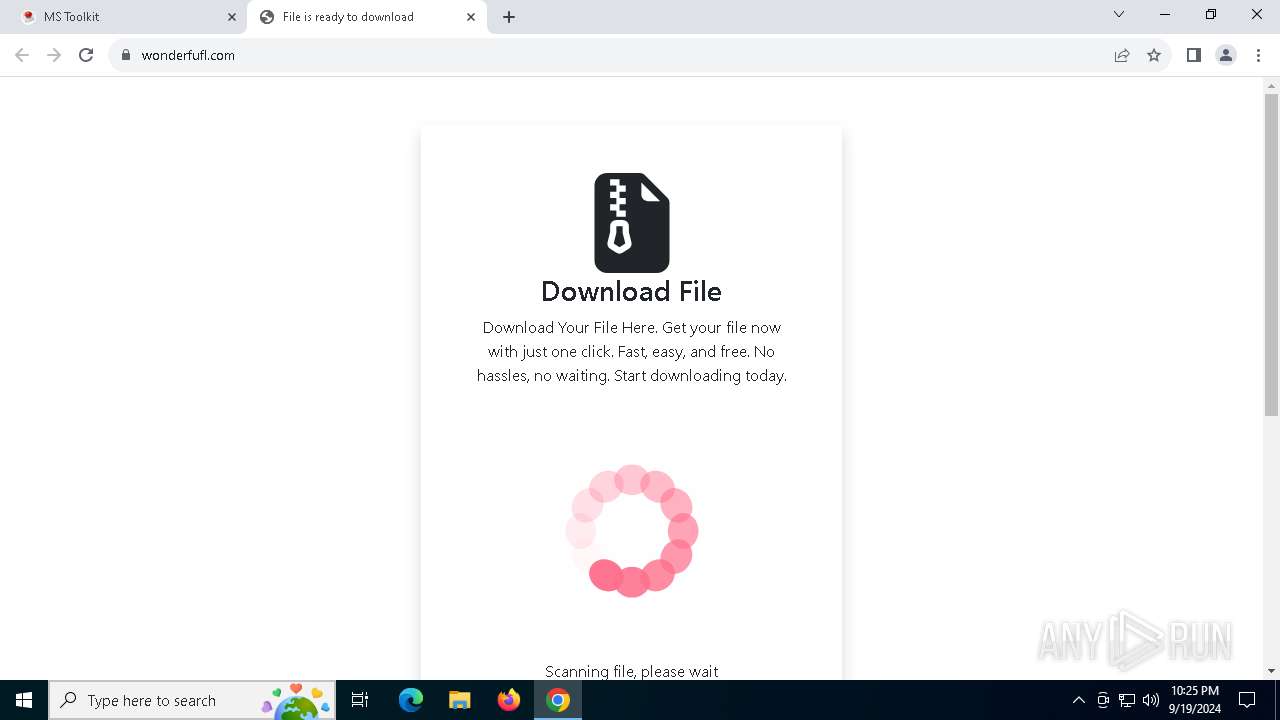Share this page icon

(x=1122, y=55)
